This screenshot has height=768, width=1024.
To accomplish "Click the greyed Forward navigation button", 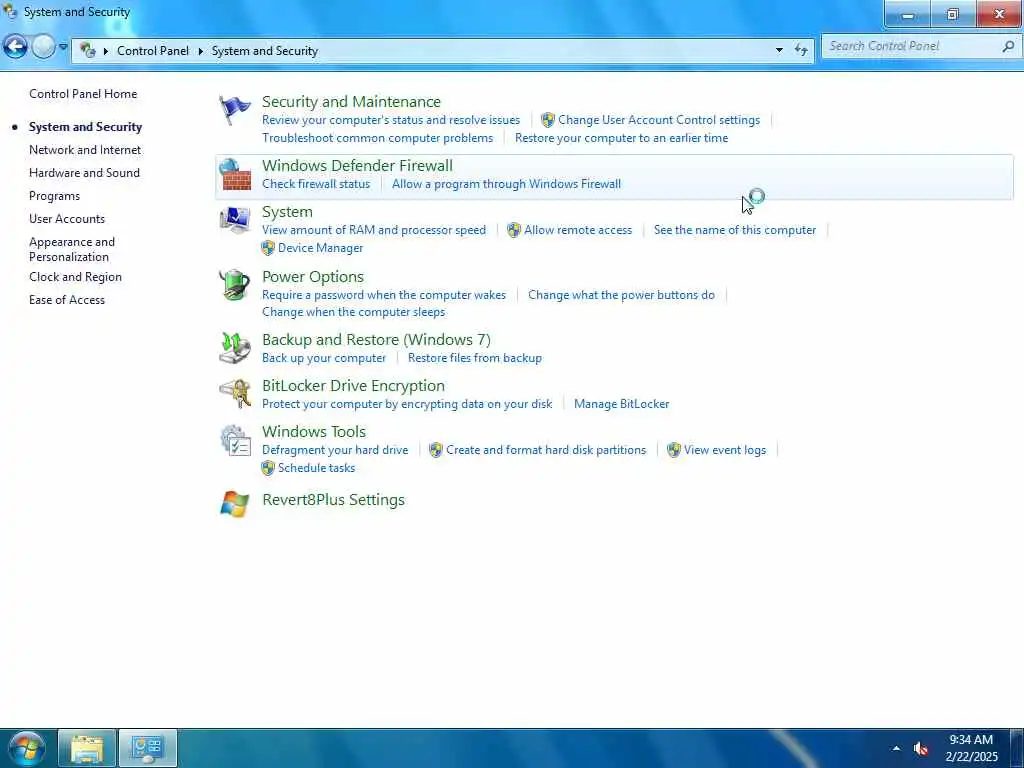I will (x=43, y=47).
